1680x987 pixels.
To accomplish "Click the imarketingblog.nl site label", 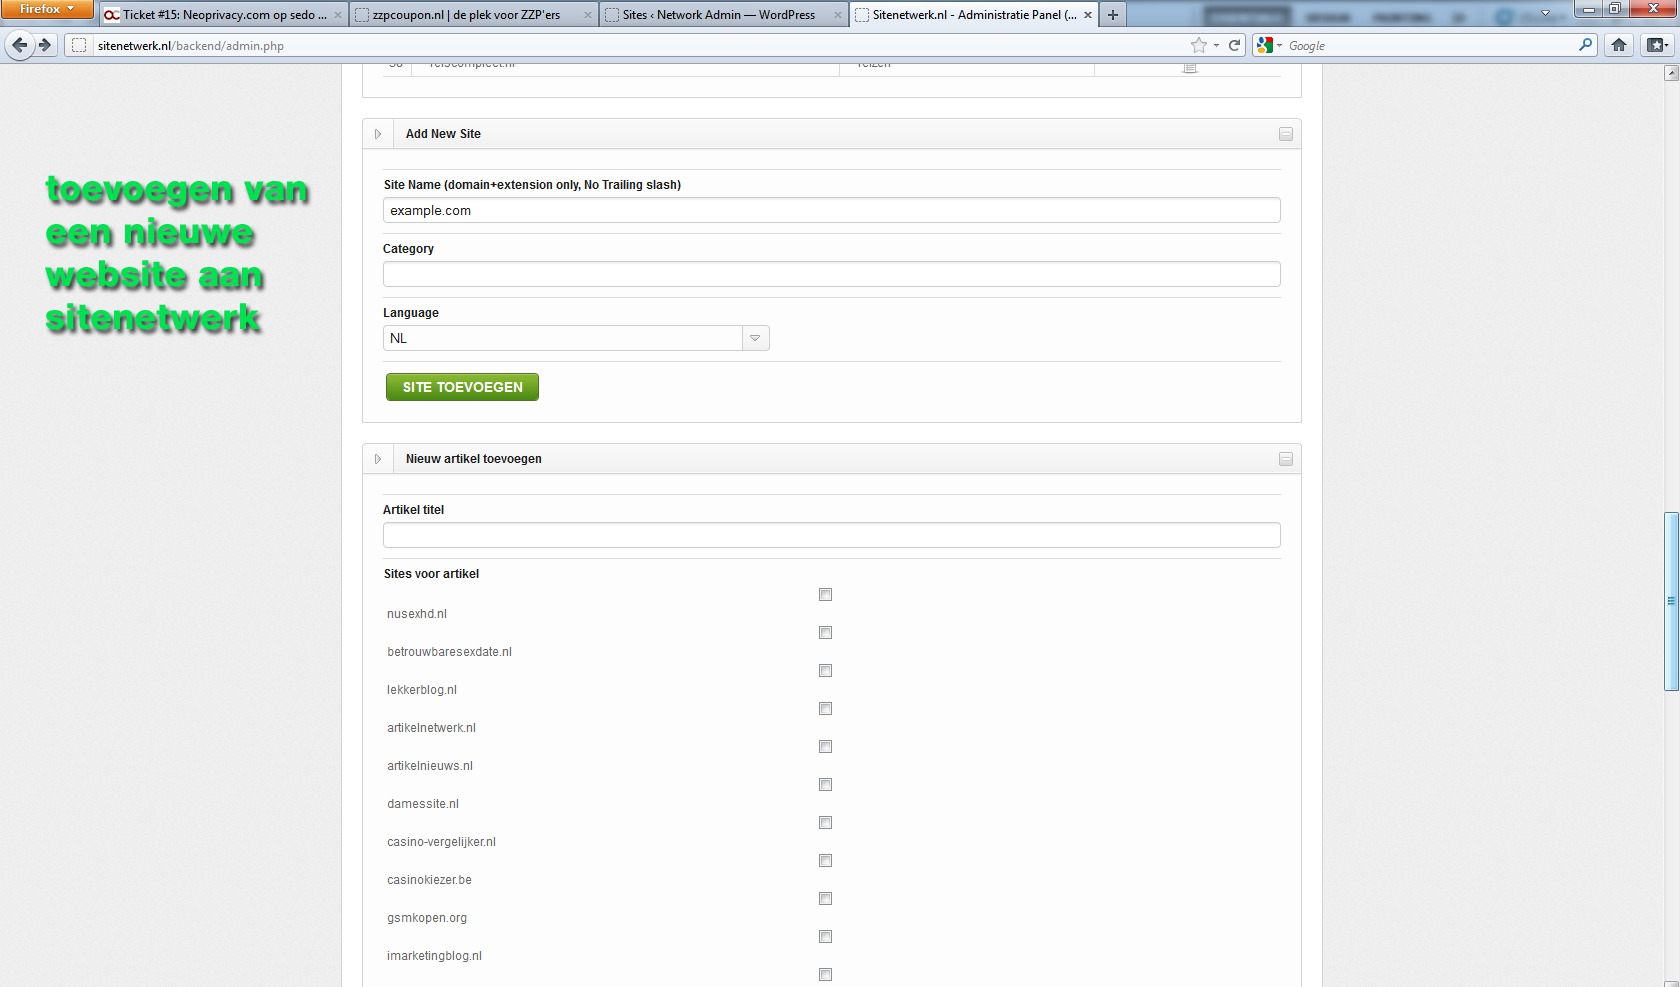I will click(434, 956).
